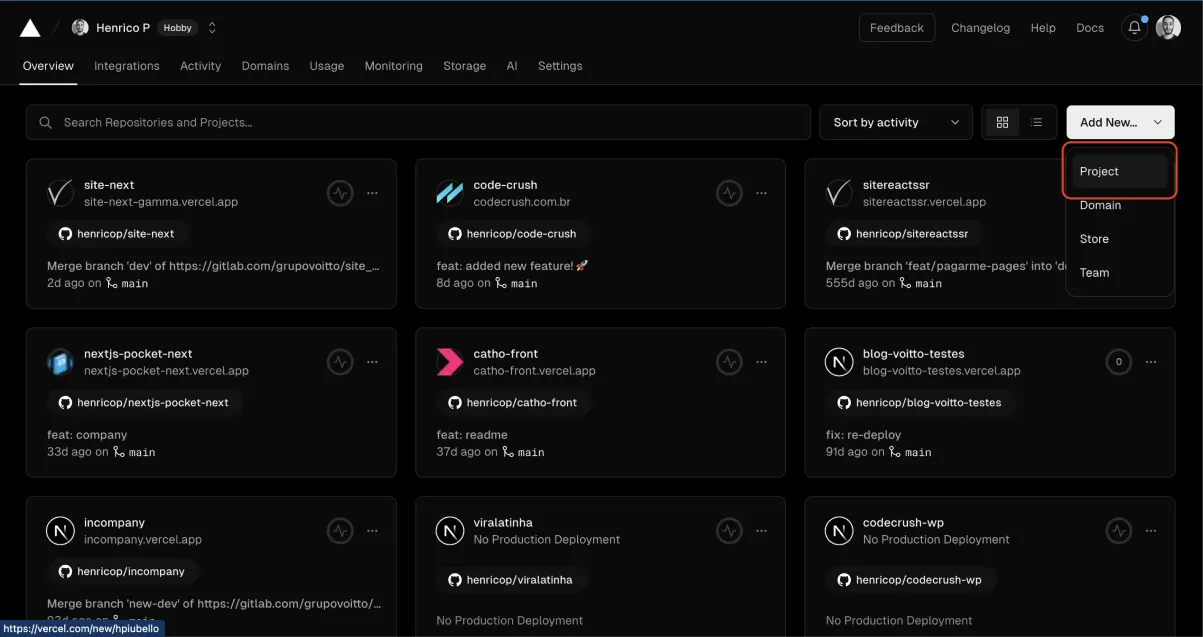
Task: Open catho-front card more options
Action: coord(761,362)
